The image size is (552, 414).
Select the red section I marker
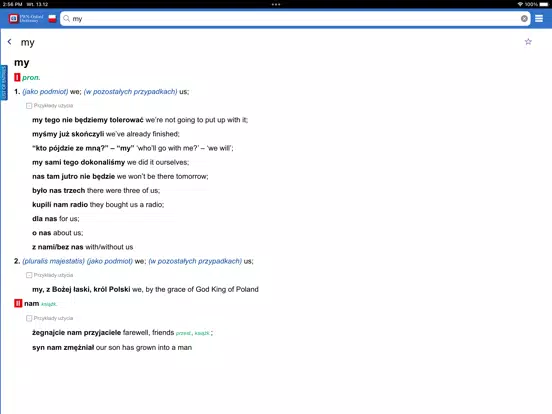tap(17, 77)
